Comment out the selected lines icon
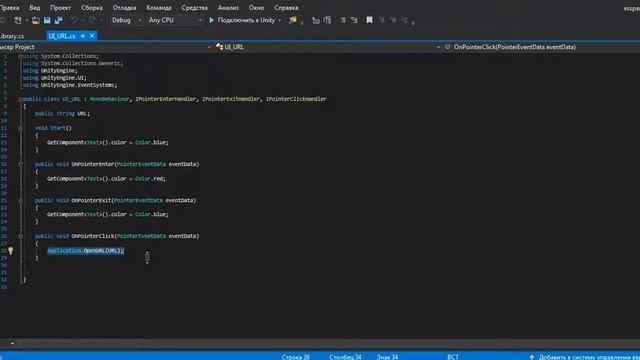 [342, 20]
